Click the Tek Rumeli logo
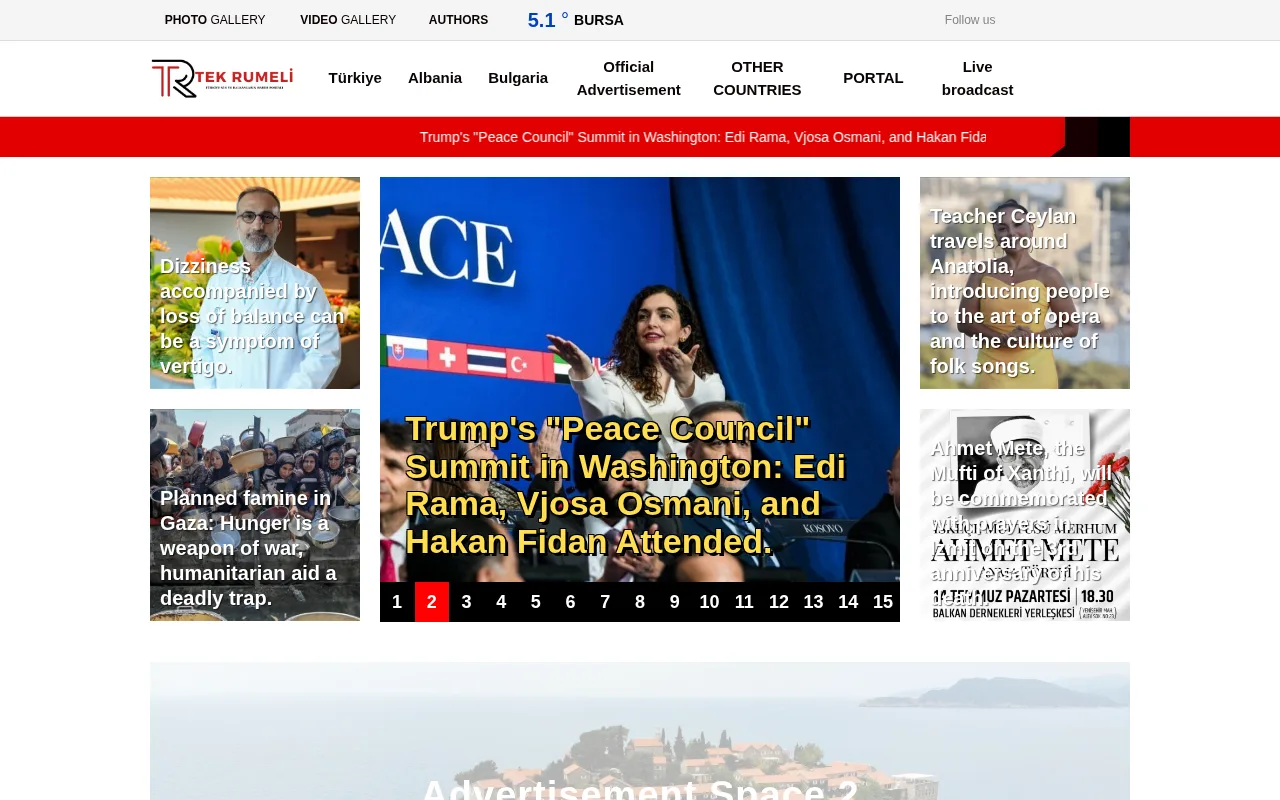This screenshot has width=1280, height=800. [x=222, y=78]
